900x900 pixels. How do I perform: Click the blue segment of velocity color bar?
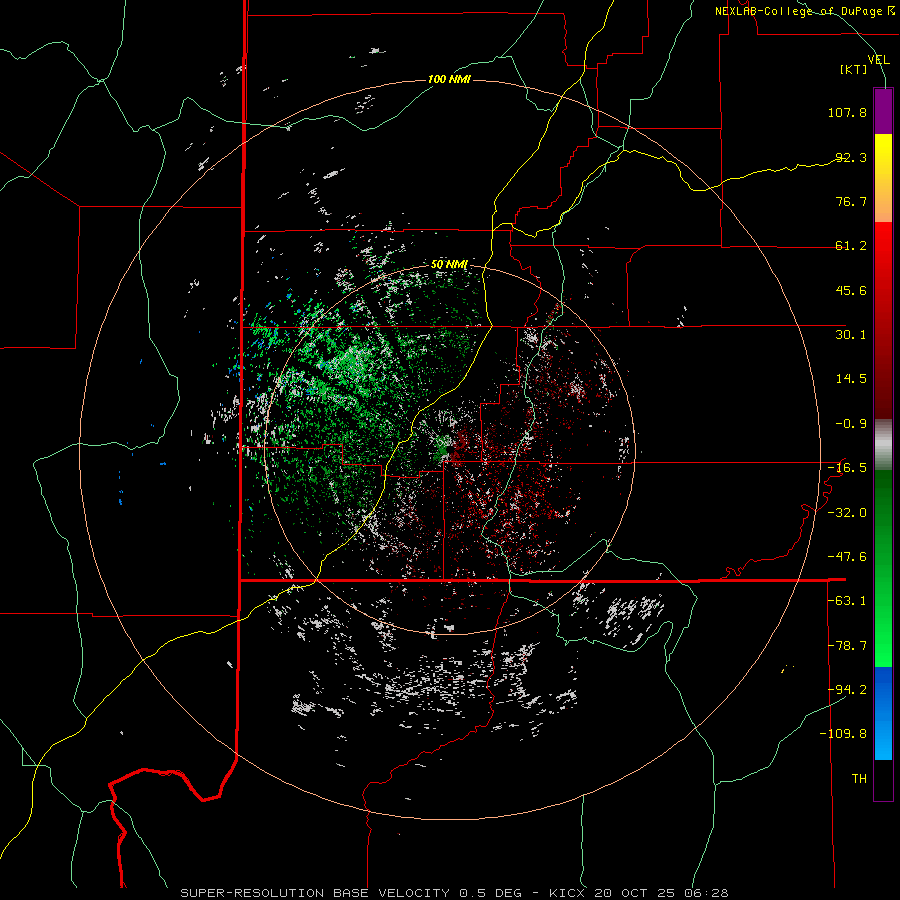pos(883,713)
